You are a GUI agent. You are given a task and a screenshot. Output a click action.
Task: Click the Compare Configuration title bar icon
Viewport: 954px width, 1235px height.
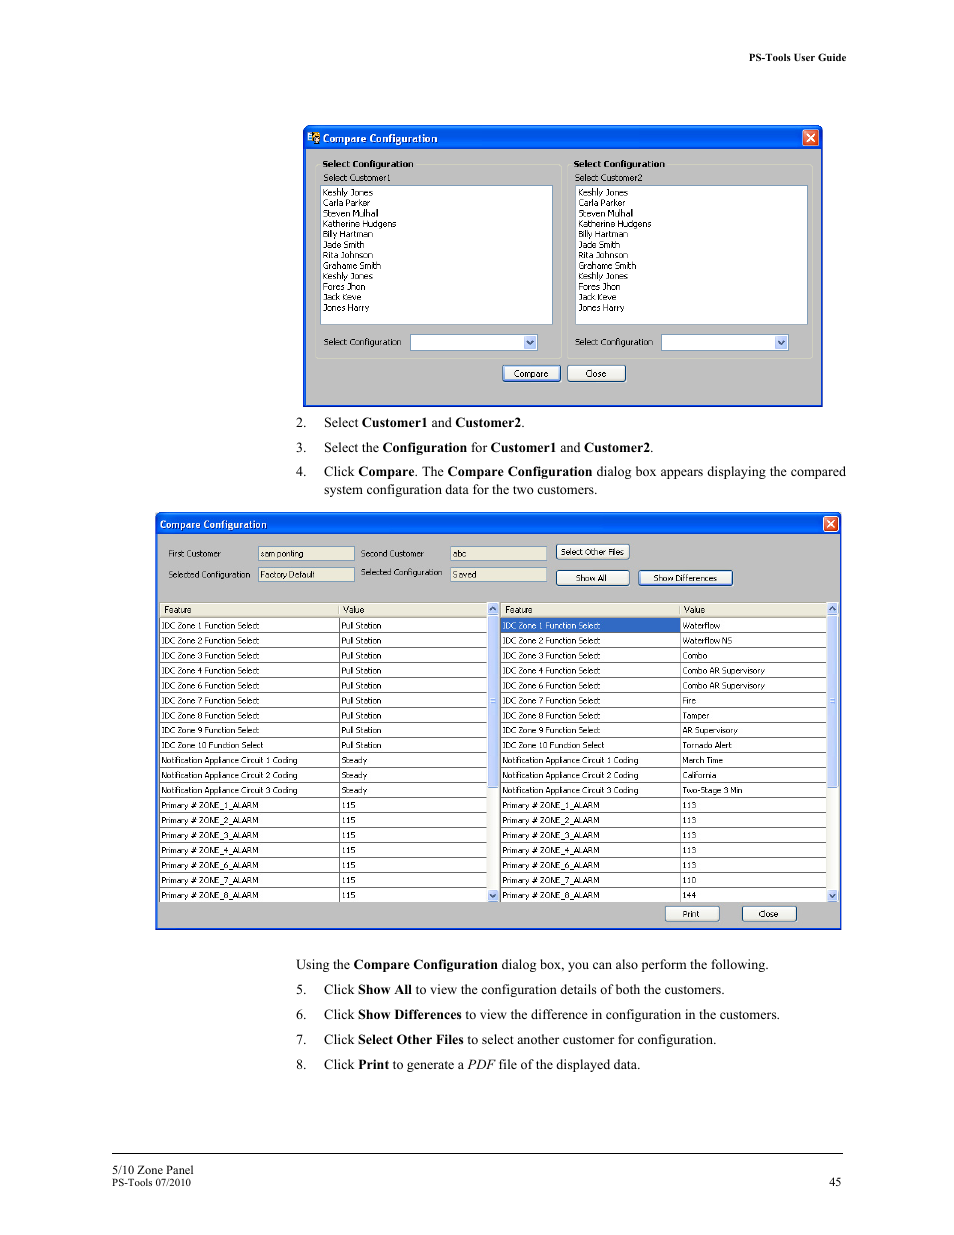(314, 138)
